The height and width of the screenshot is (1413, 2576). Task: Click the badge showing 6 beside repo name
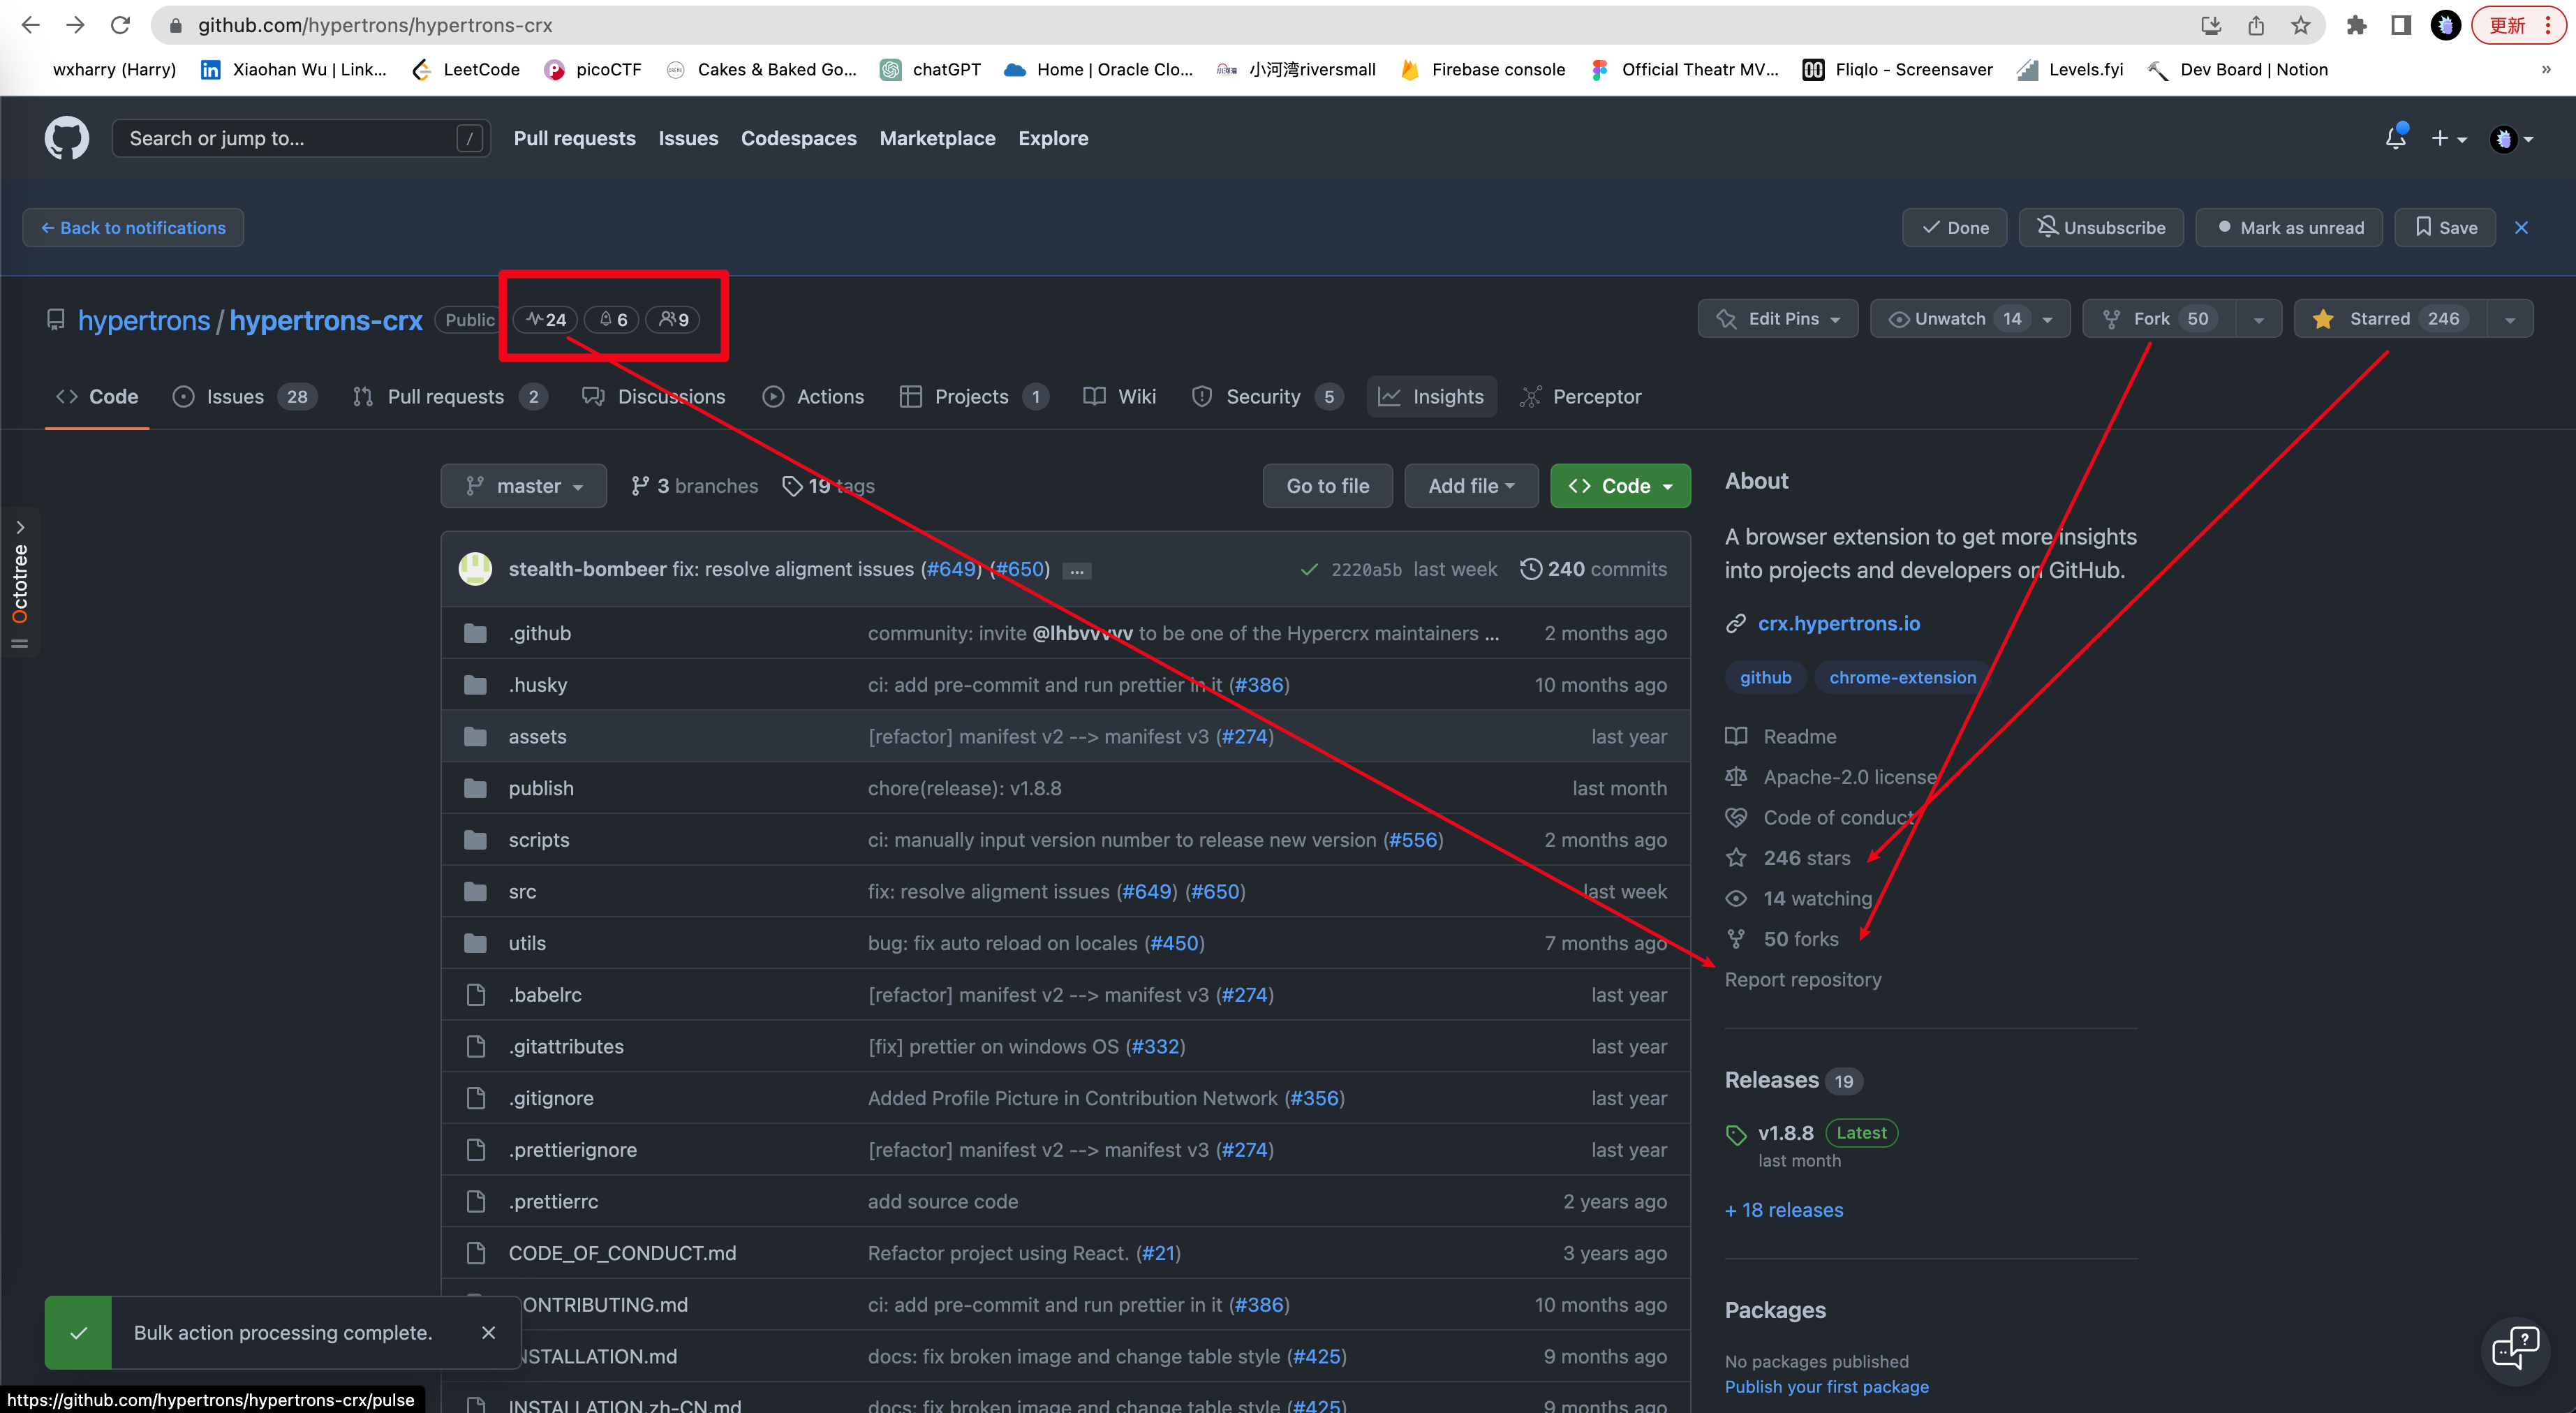click(x=611, y=319)
